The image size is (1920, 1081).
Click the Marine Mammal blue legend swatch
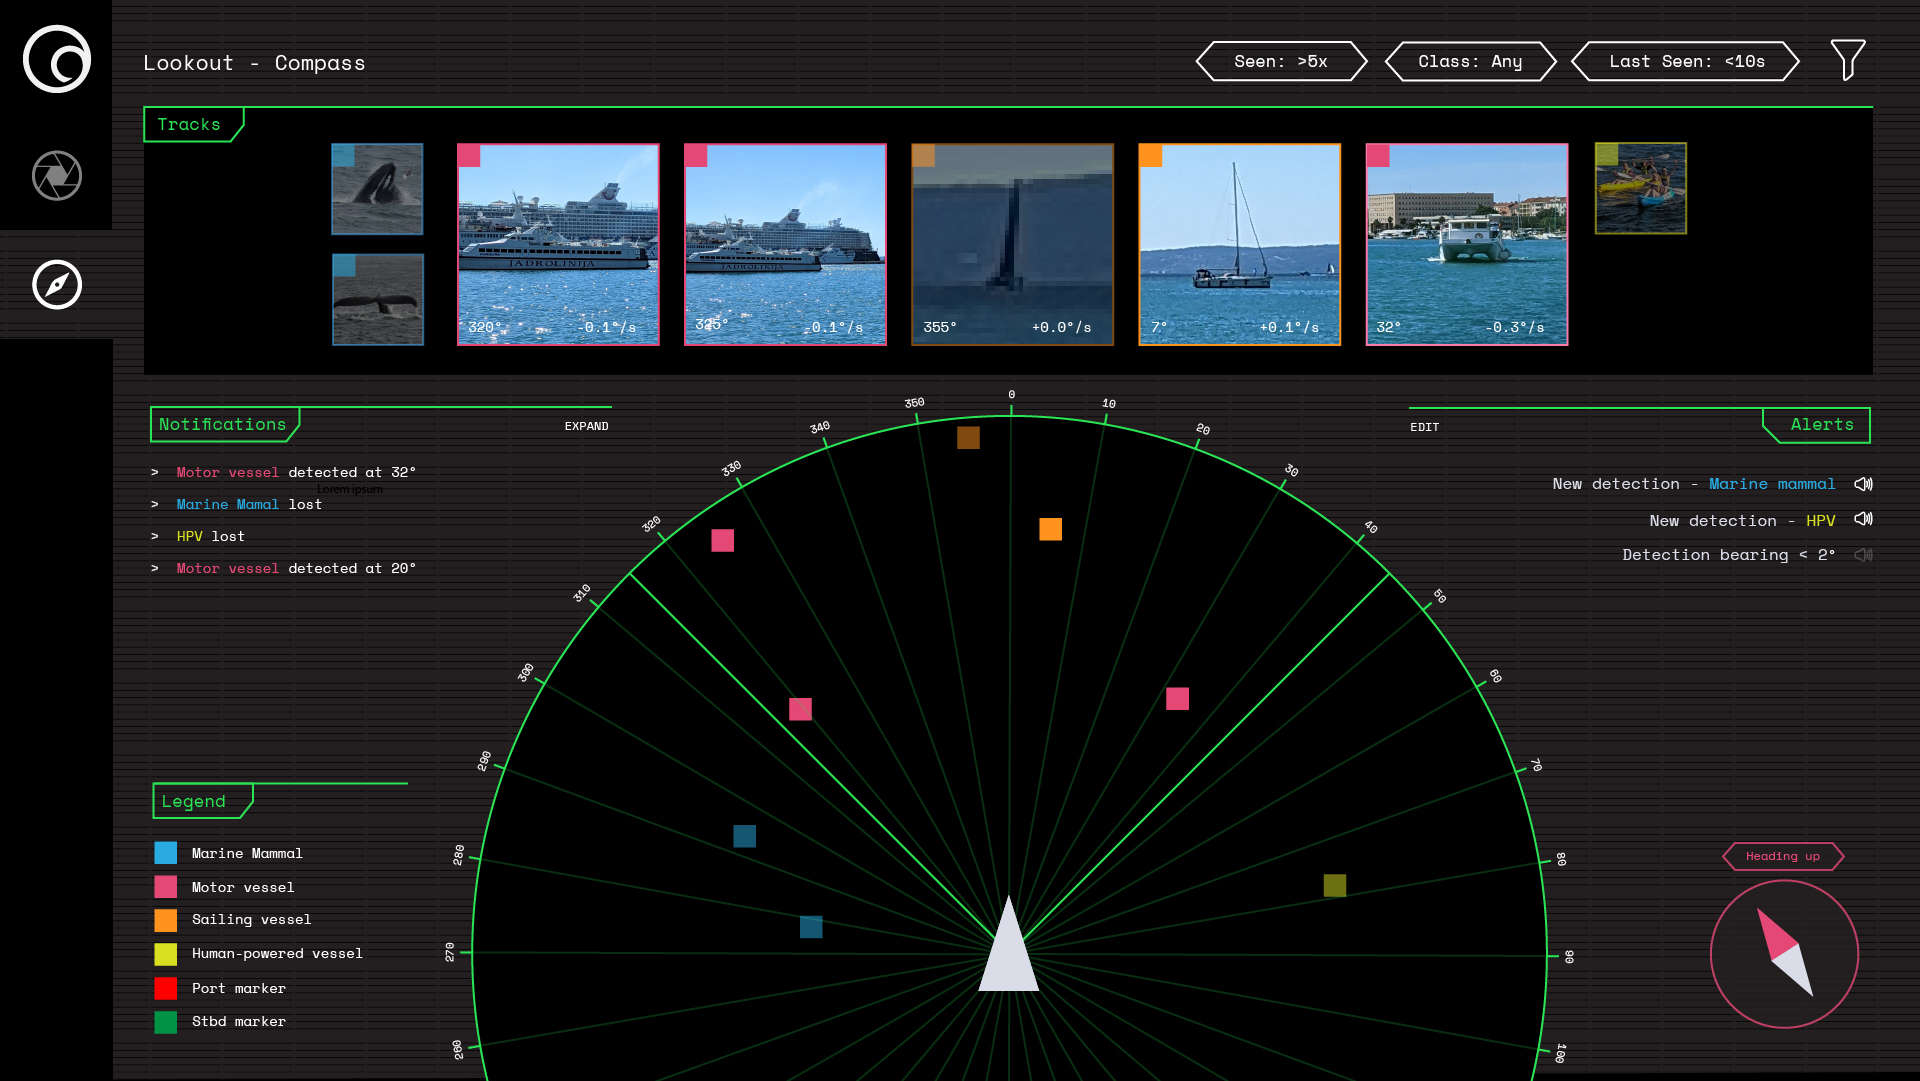166,853
